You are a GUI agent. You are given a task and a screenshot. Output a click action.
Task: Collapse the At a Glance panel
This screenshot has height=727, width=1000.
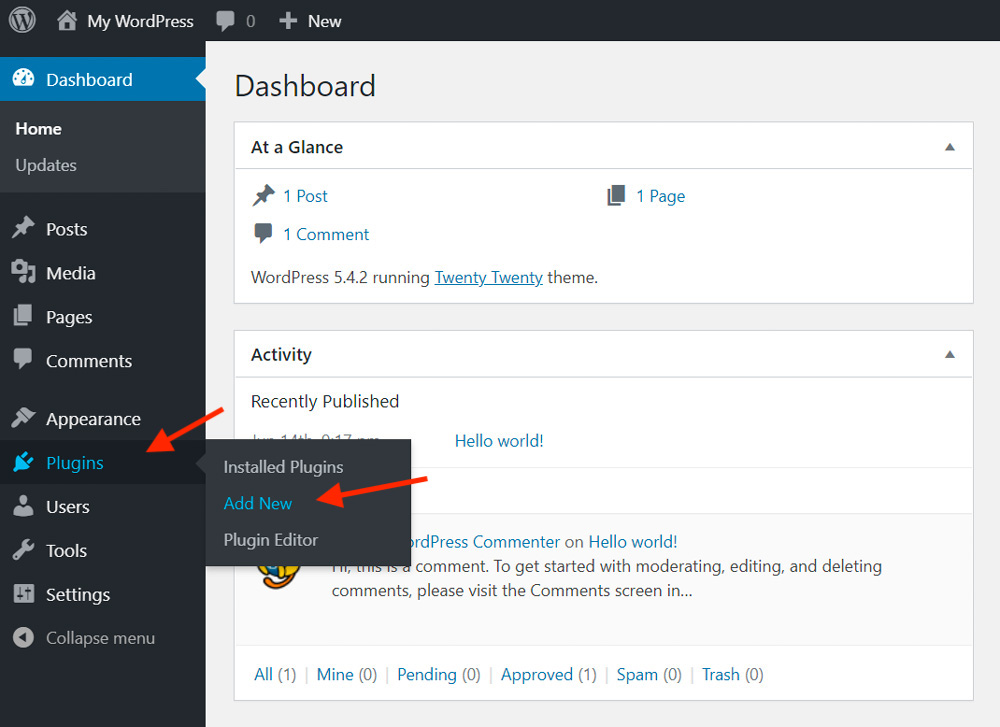coord(950,147)
